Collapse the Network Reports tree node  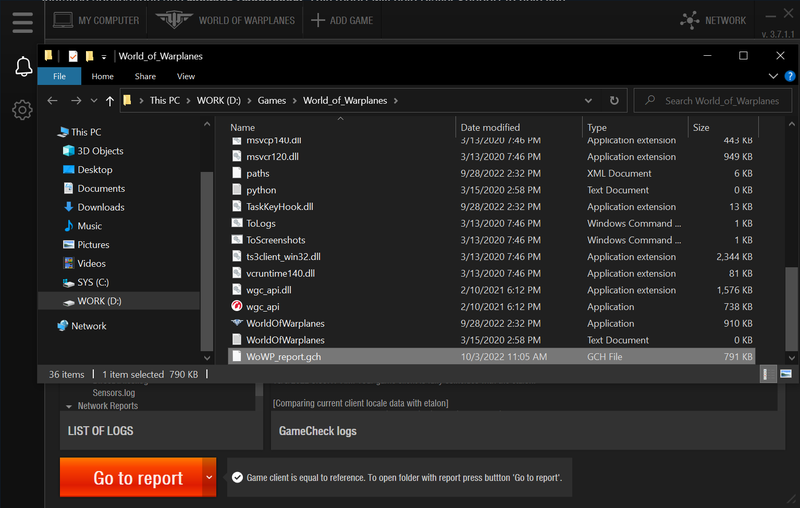point(69,407)
